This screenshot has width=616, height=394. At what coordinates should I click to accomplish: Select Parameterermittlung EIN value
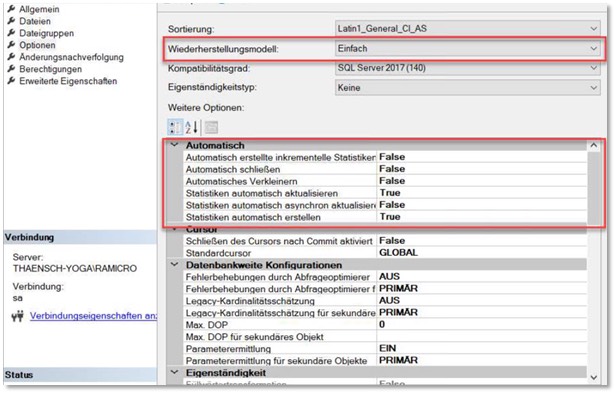482,348
